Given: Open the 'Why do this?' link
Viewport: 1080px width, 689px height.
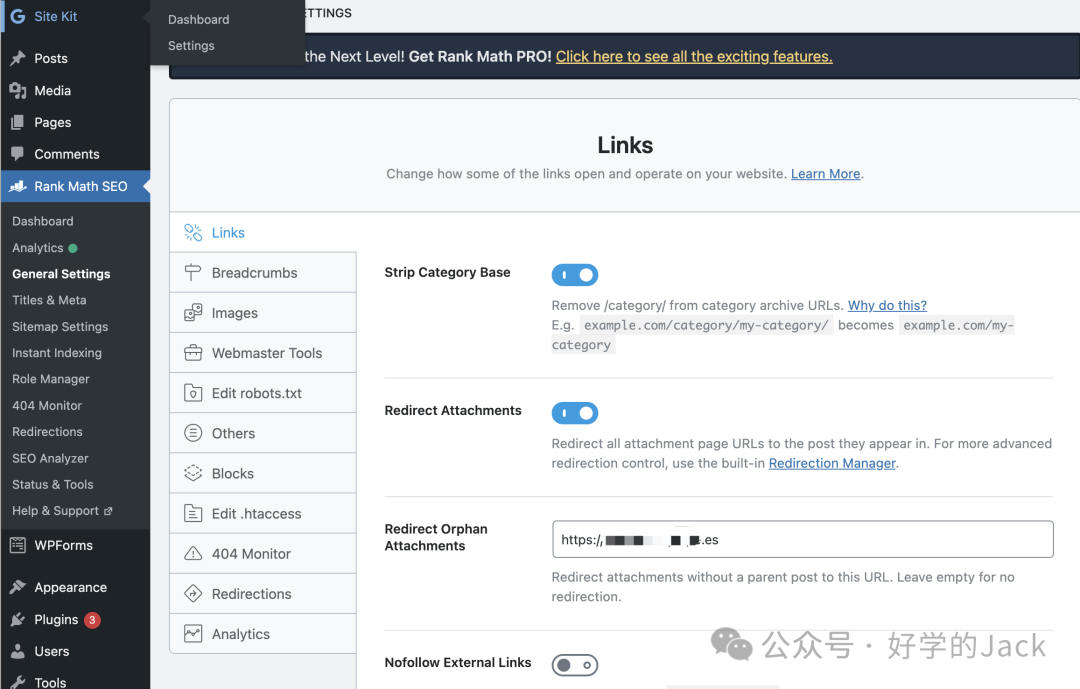Looking at the screenshot, I should click(x=887, y=305).
